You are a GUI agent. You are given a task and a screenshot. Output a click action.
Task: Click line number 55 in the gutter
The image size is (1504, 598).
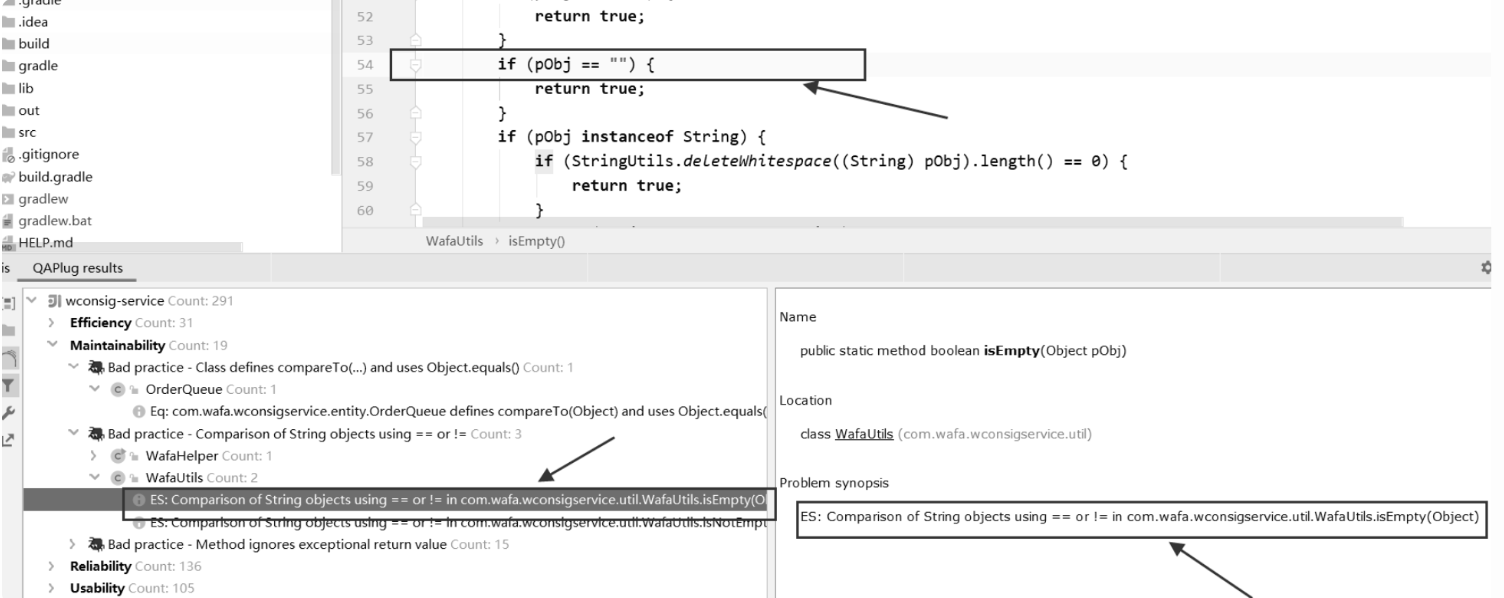click(x=364, y=89)
